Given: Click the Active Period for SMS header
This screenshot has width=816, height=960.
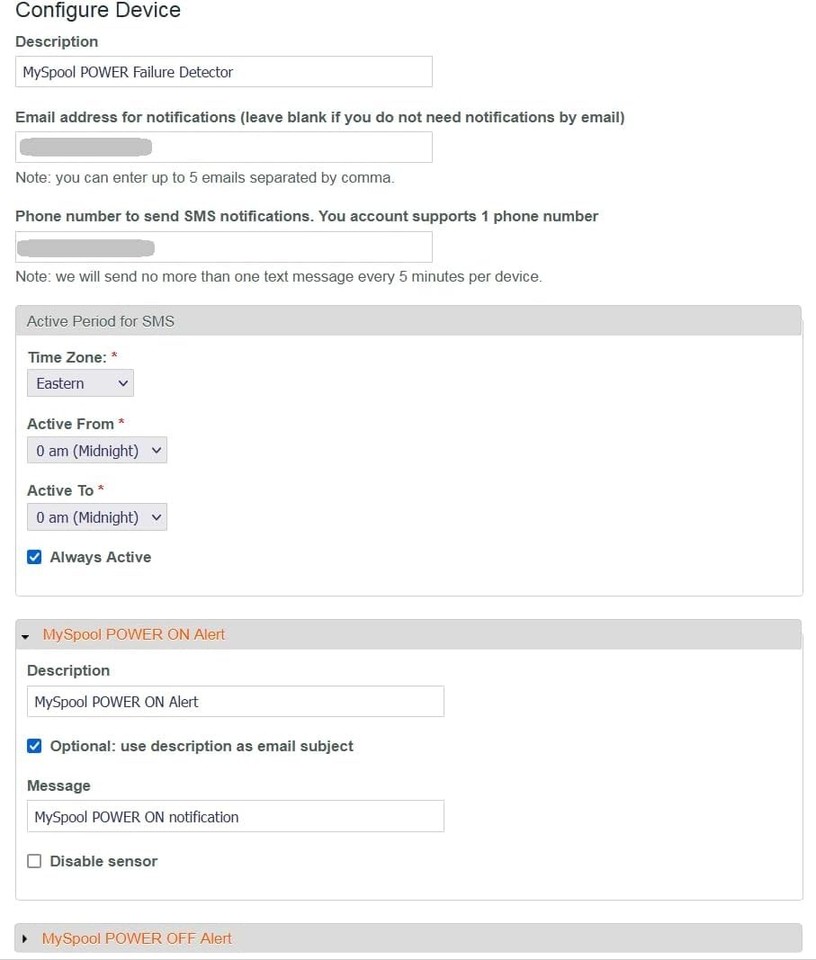Looking at the screenshot, I should [100, 320].
